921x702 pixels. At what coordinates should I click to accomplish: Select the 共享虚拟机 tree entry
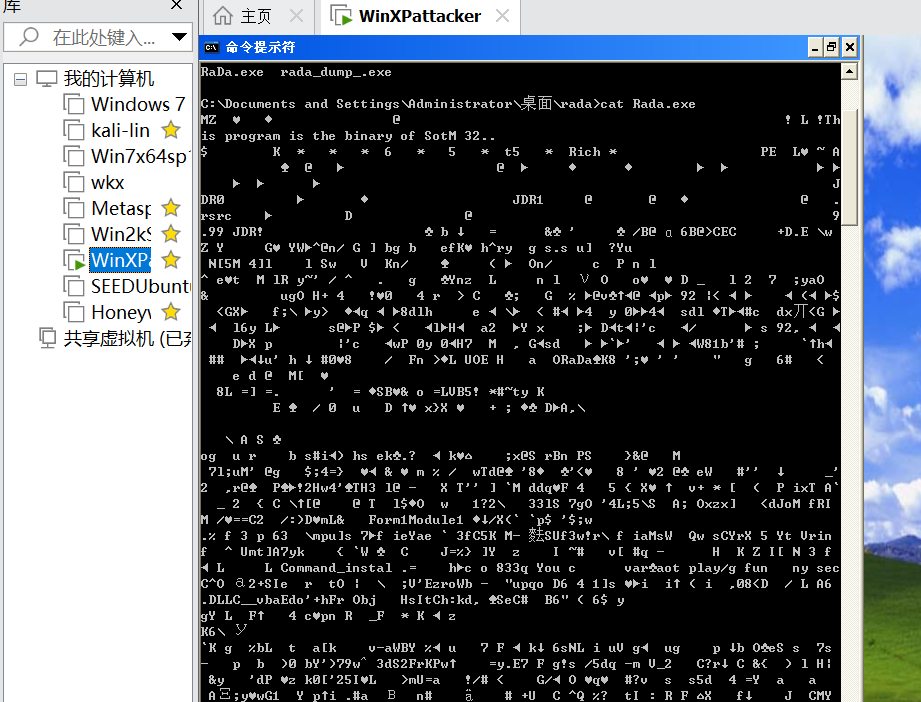coord(127,338)
